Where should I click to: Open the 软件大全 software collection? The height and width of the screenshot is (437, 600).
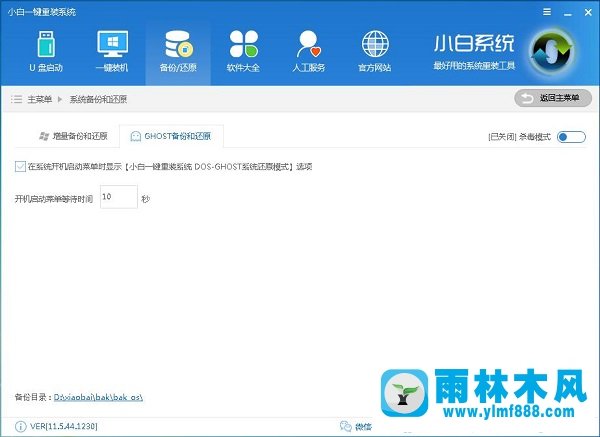tap(243, 52)
